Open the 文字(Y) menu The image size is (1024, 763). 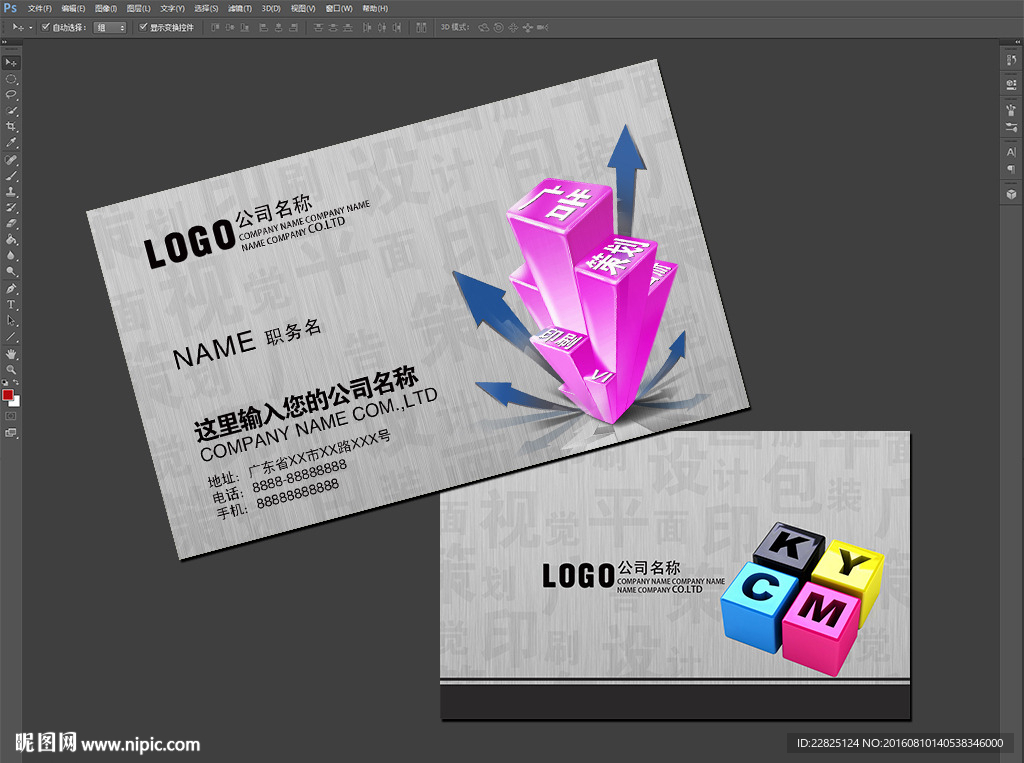tap(172, 8)
